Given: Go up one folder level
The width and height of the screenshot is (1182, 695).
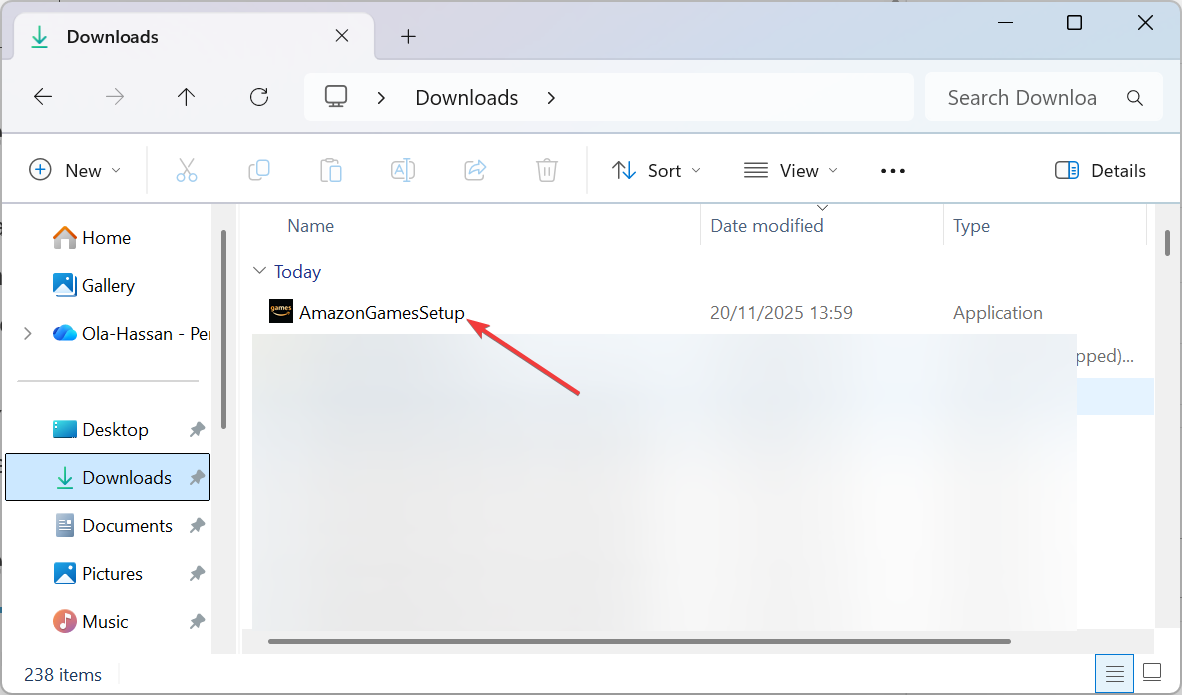Looking at the screenshot, I should (x=186, y=96).
